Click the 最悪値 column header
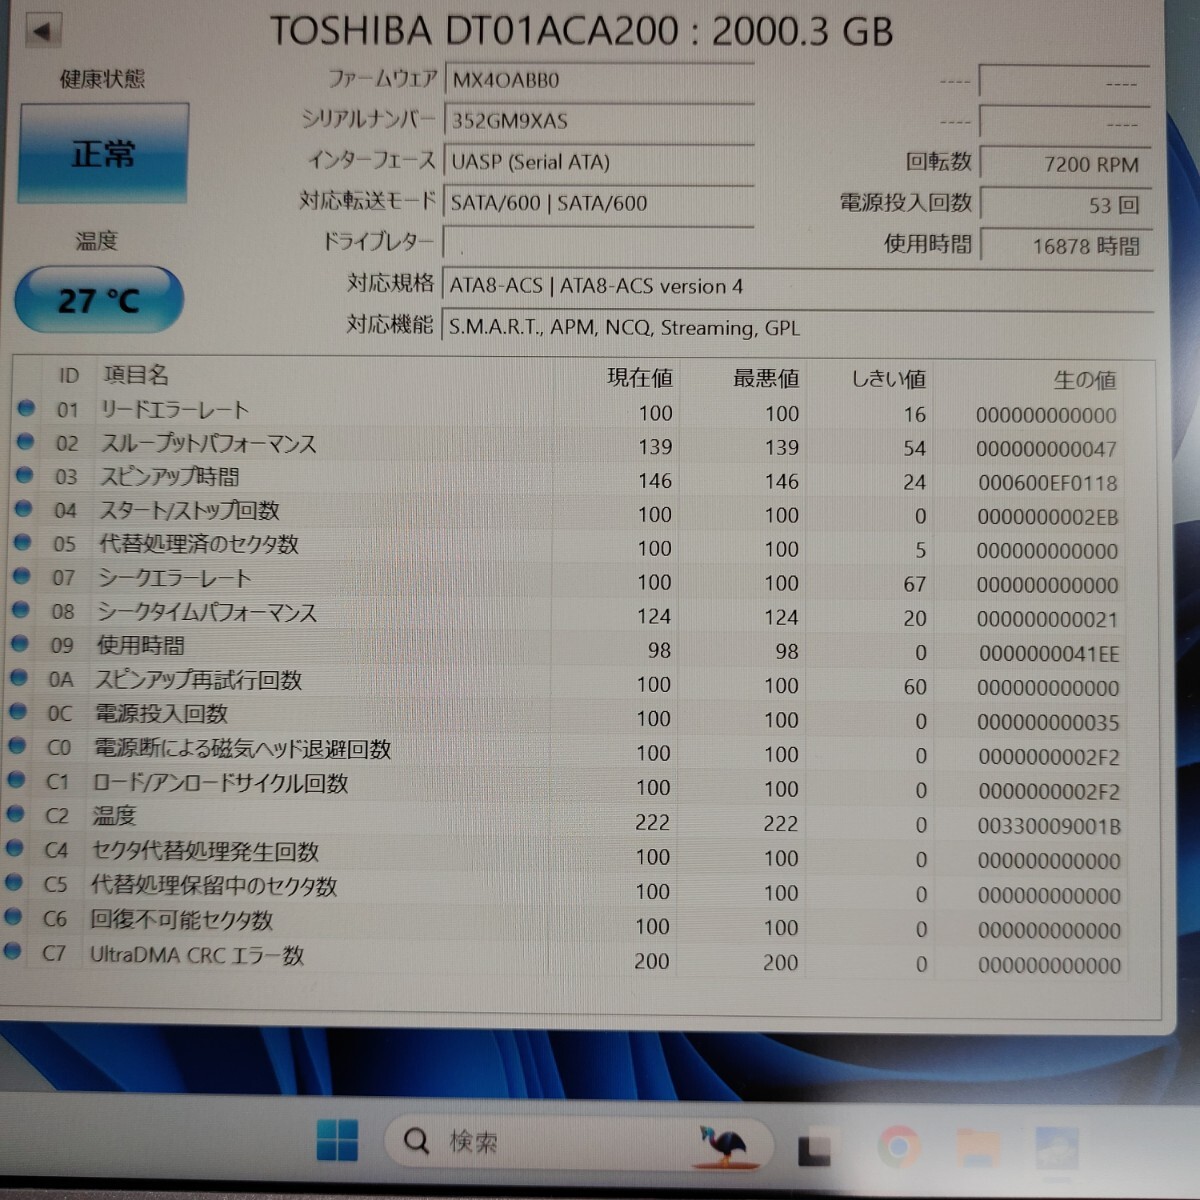This screenshot has width=1200, height=1200. pyautogui.click(x=766, y=378)
